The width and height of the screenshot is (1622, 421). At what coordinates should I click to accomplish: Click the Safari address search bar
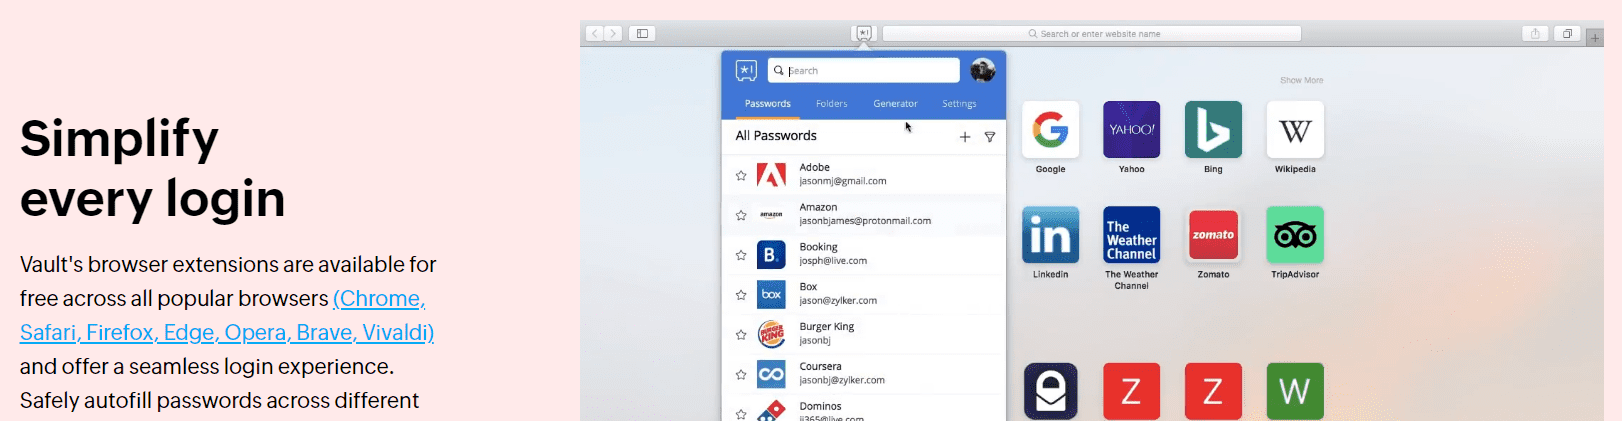(1092, 34)
